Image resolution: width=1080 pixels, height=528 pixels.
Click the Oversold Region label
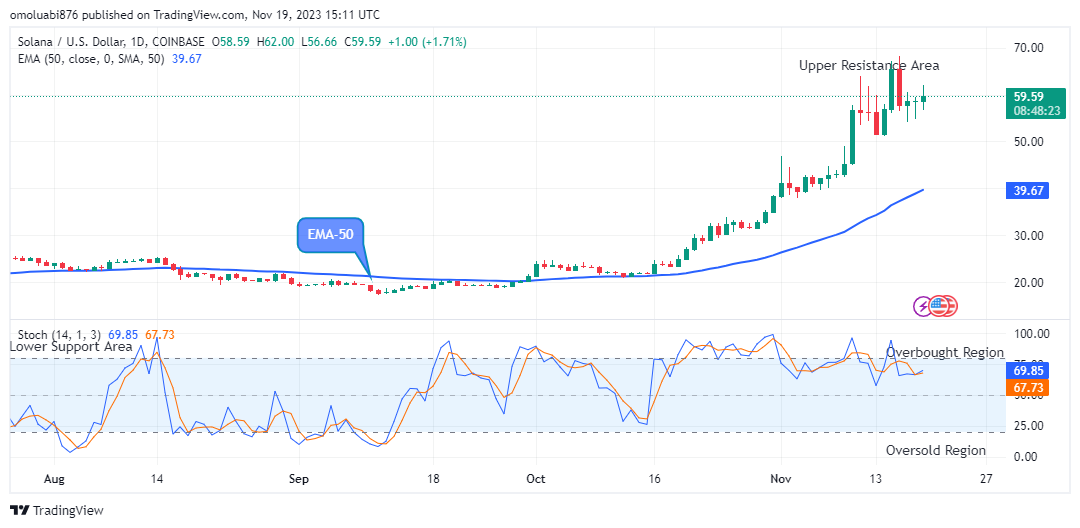tap(935, 451)
